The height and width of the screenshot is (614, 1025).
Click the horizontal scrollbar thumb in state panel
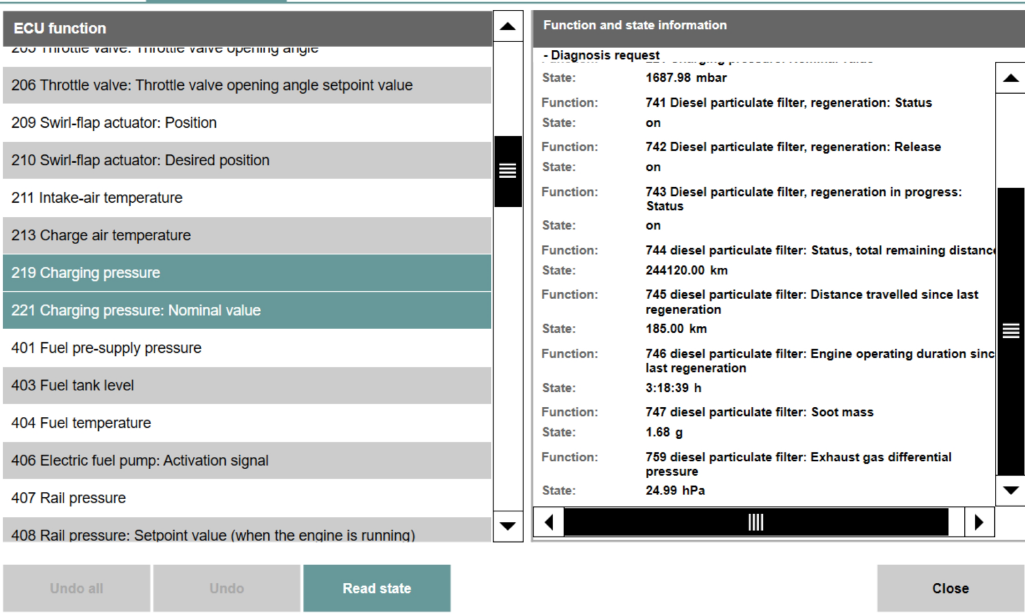tap(756, 522)
